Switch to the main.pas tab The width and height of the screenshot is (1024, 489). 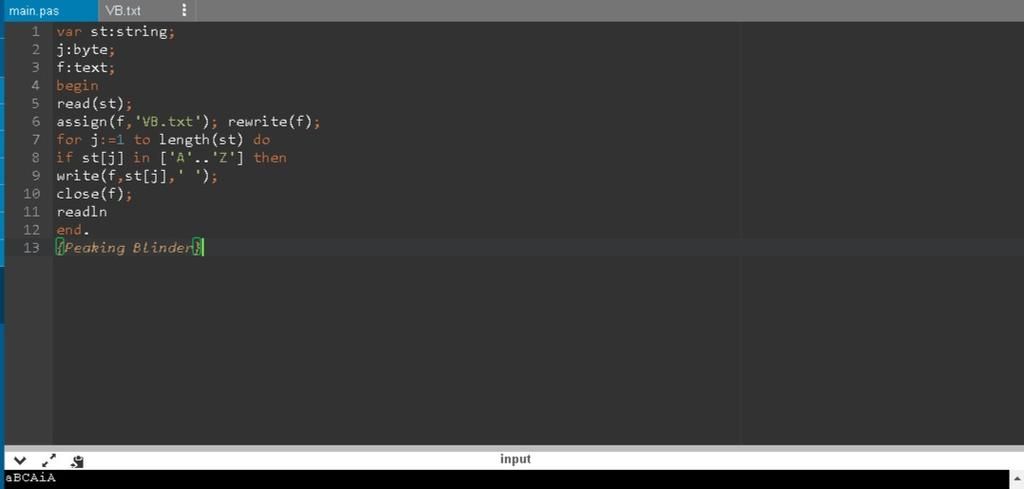click(x=34, y=10)
